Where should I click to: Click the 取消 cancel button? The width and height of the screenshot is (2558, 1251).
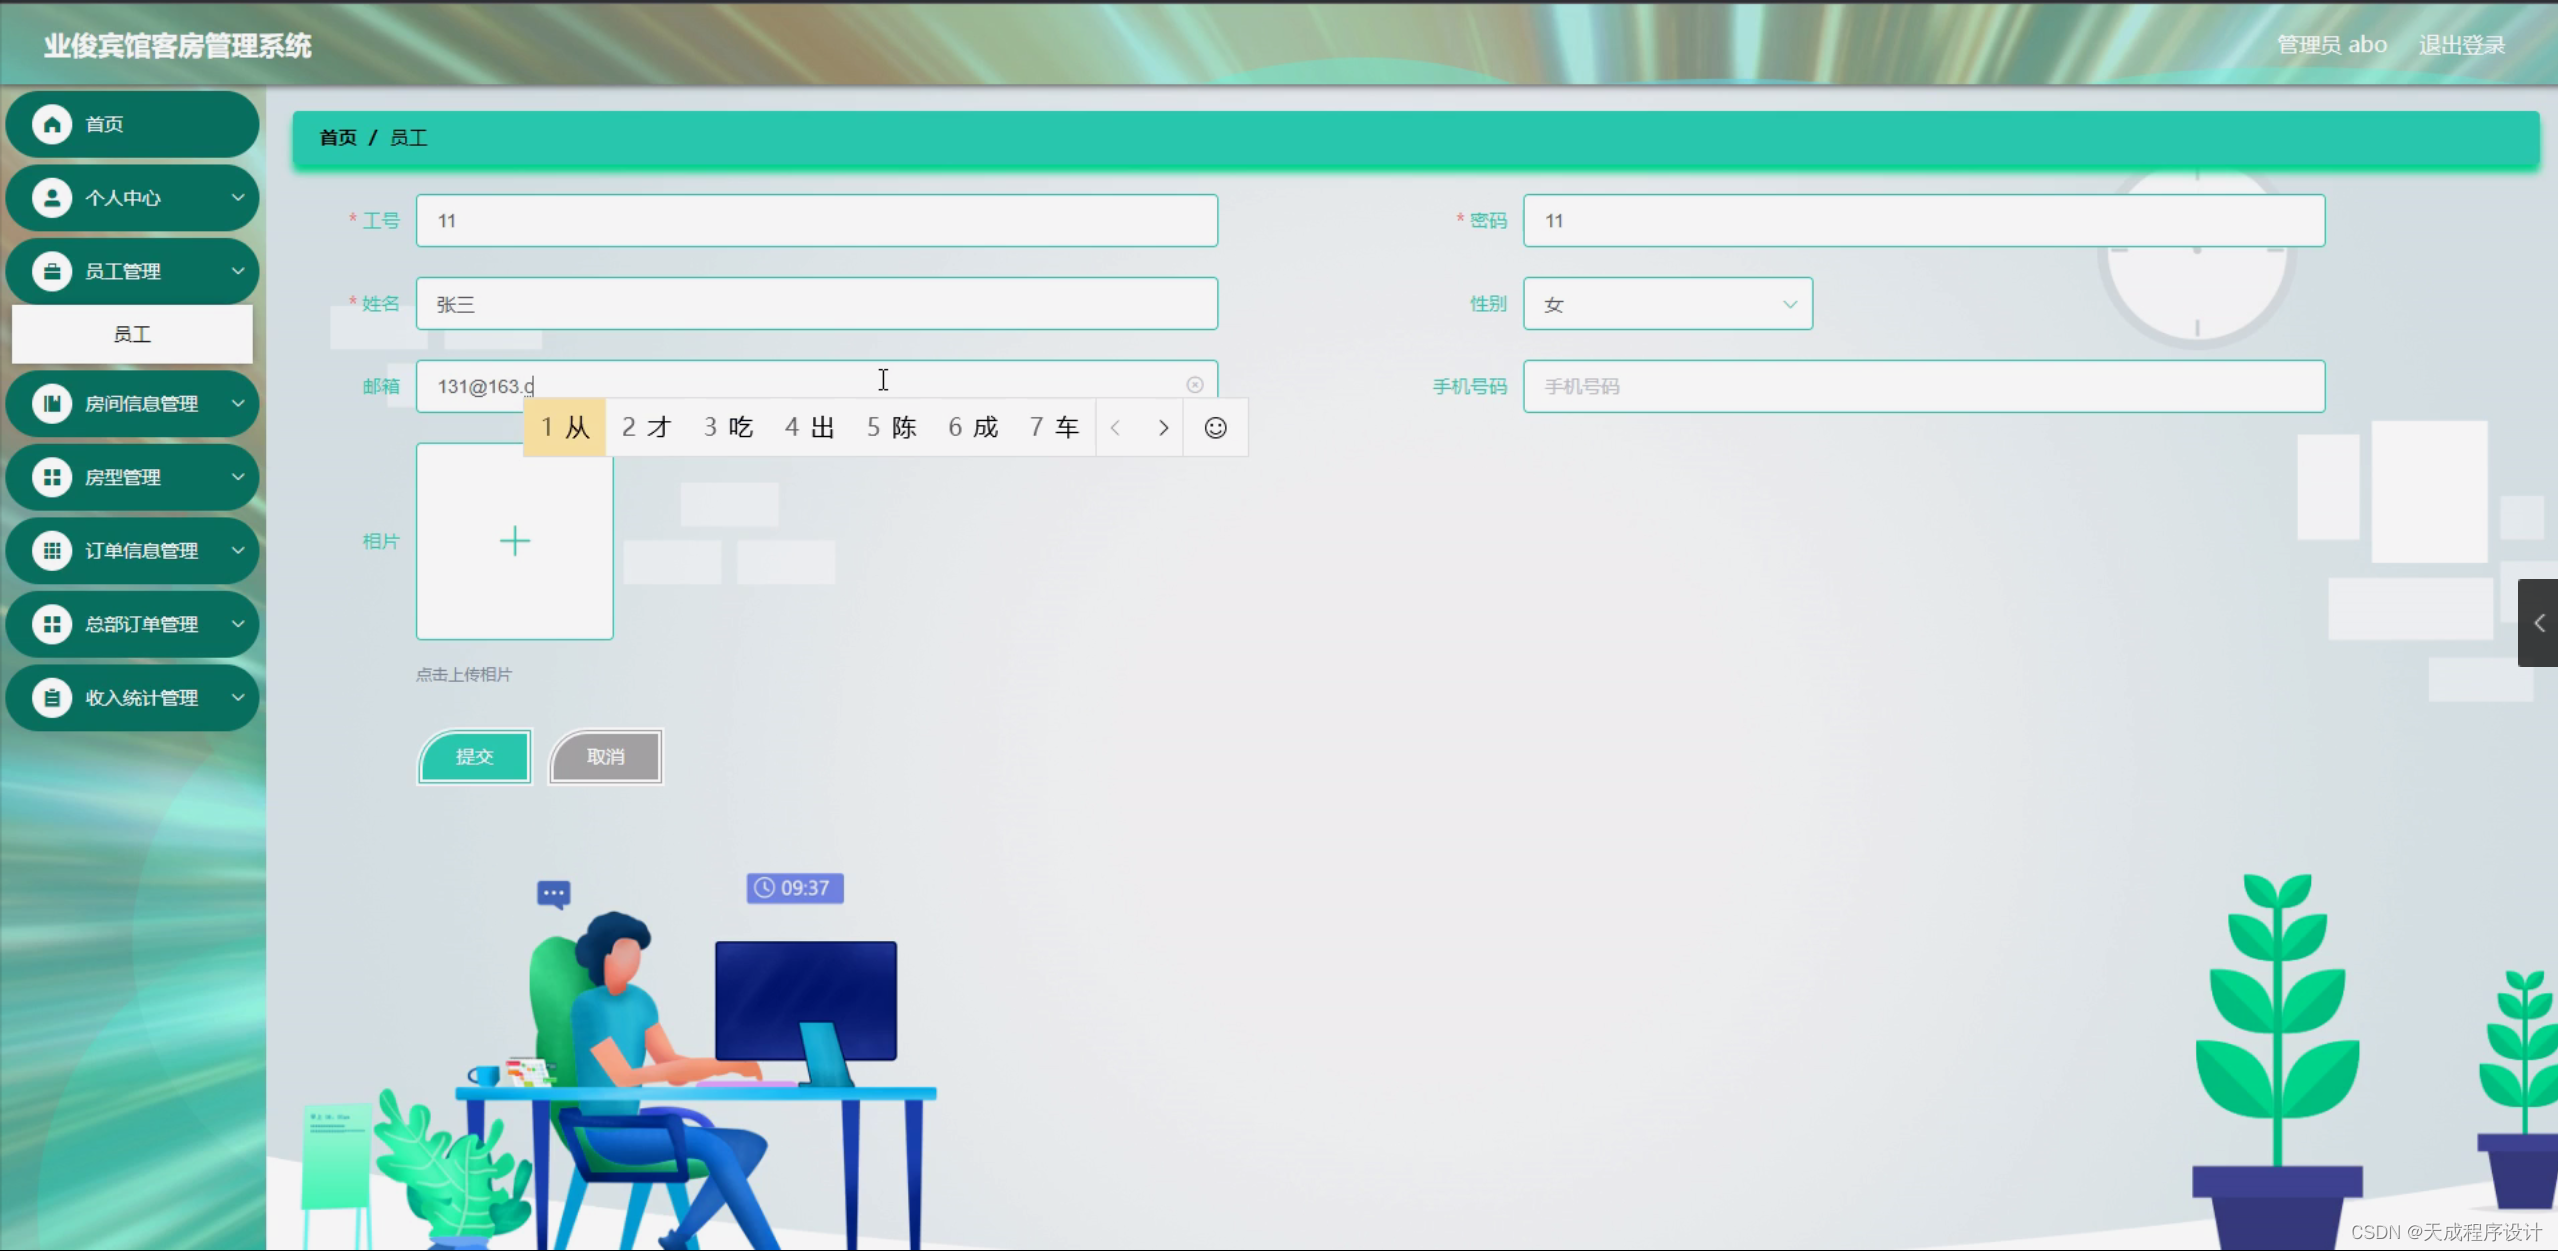pyautogui.click(x=605, y=757)
